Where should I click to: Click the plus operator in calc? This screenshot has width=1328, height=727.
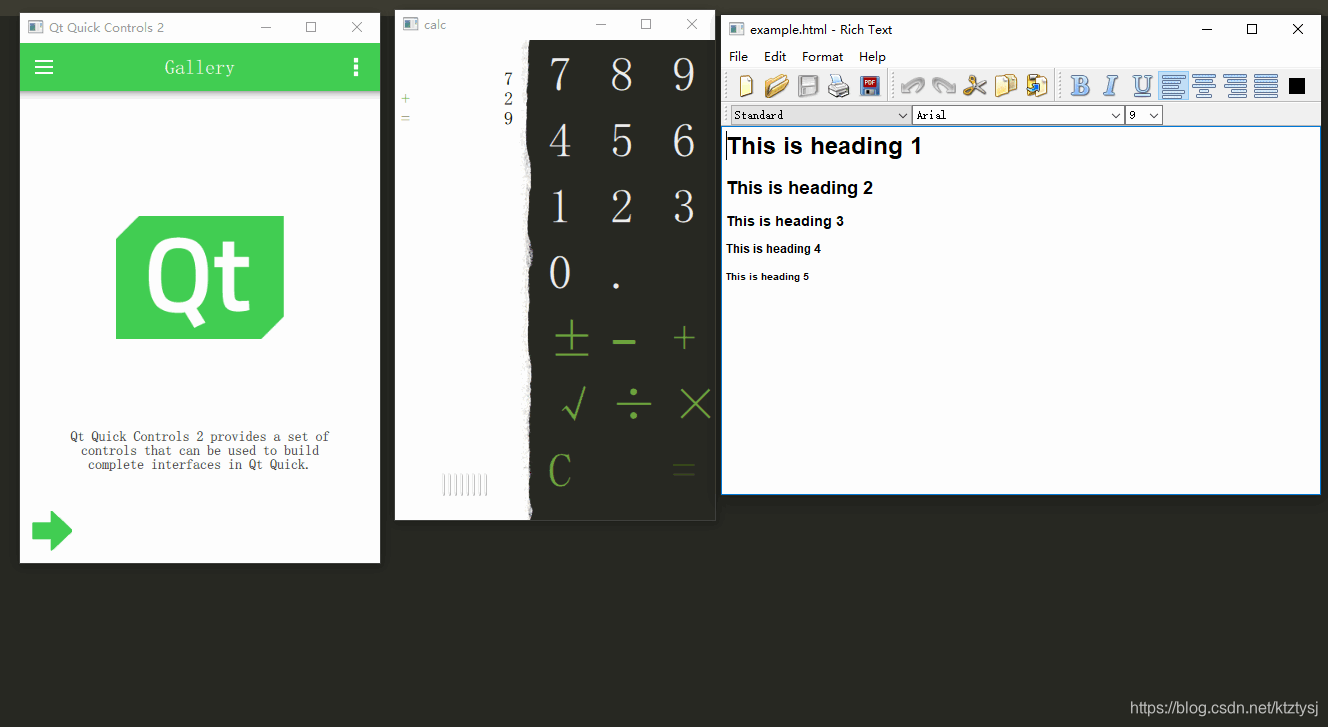[x=684, y=339]
